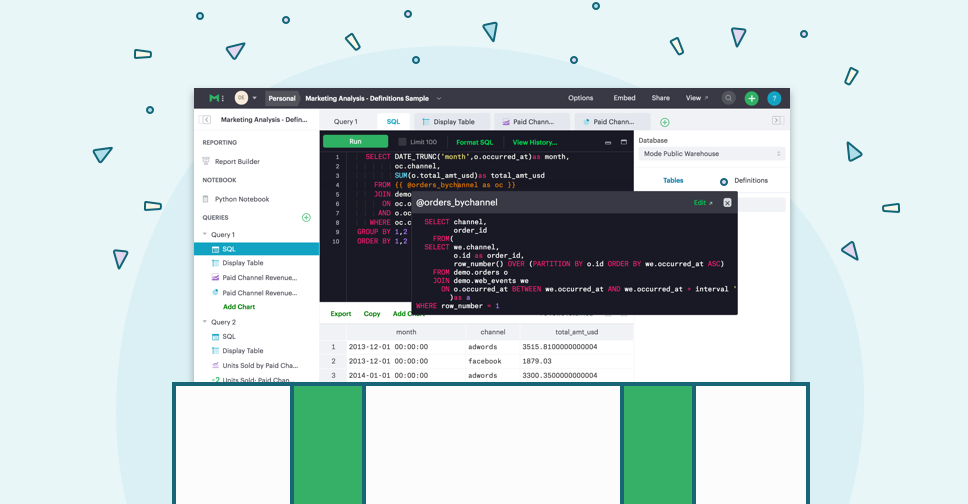Minimize the SQL editor pane

pos(607,143)
